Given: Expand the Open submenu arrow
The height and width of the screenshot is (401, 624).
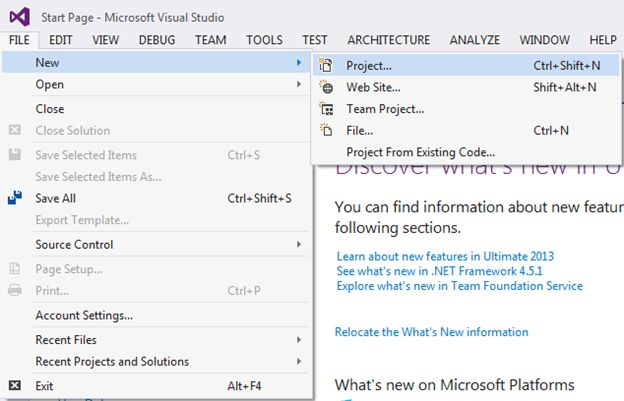Looking at the screenshot, I should (298, 85).
